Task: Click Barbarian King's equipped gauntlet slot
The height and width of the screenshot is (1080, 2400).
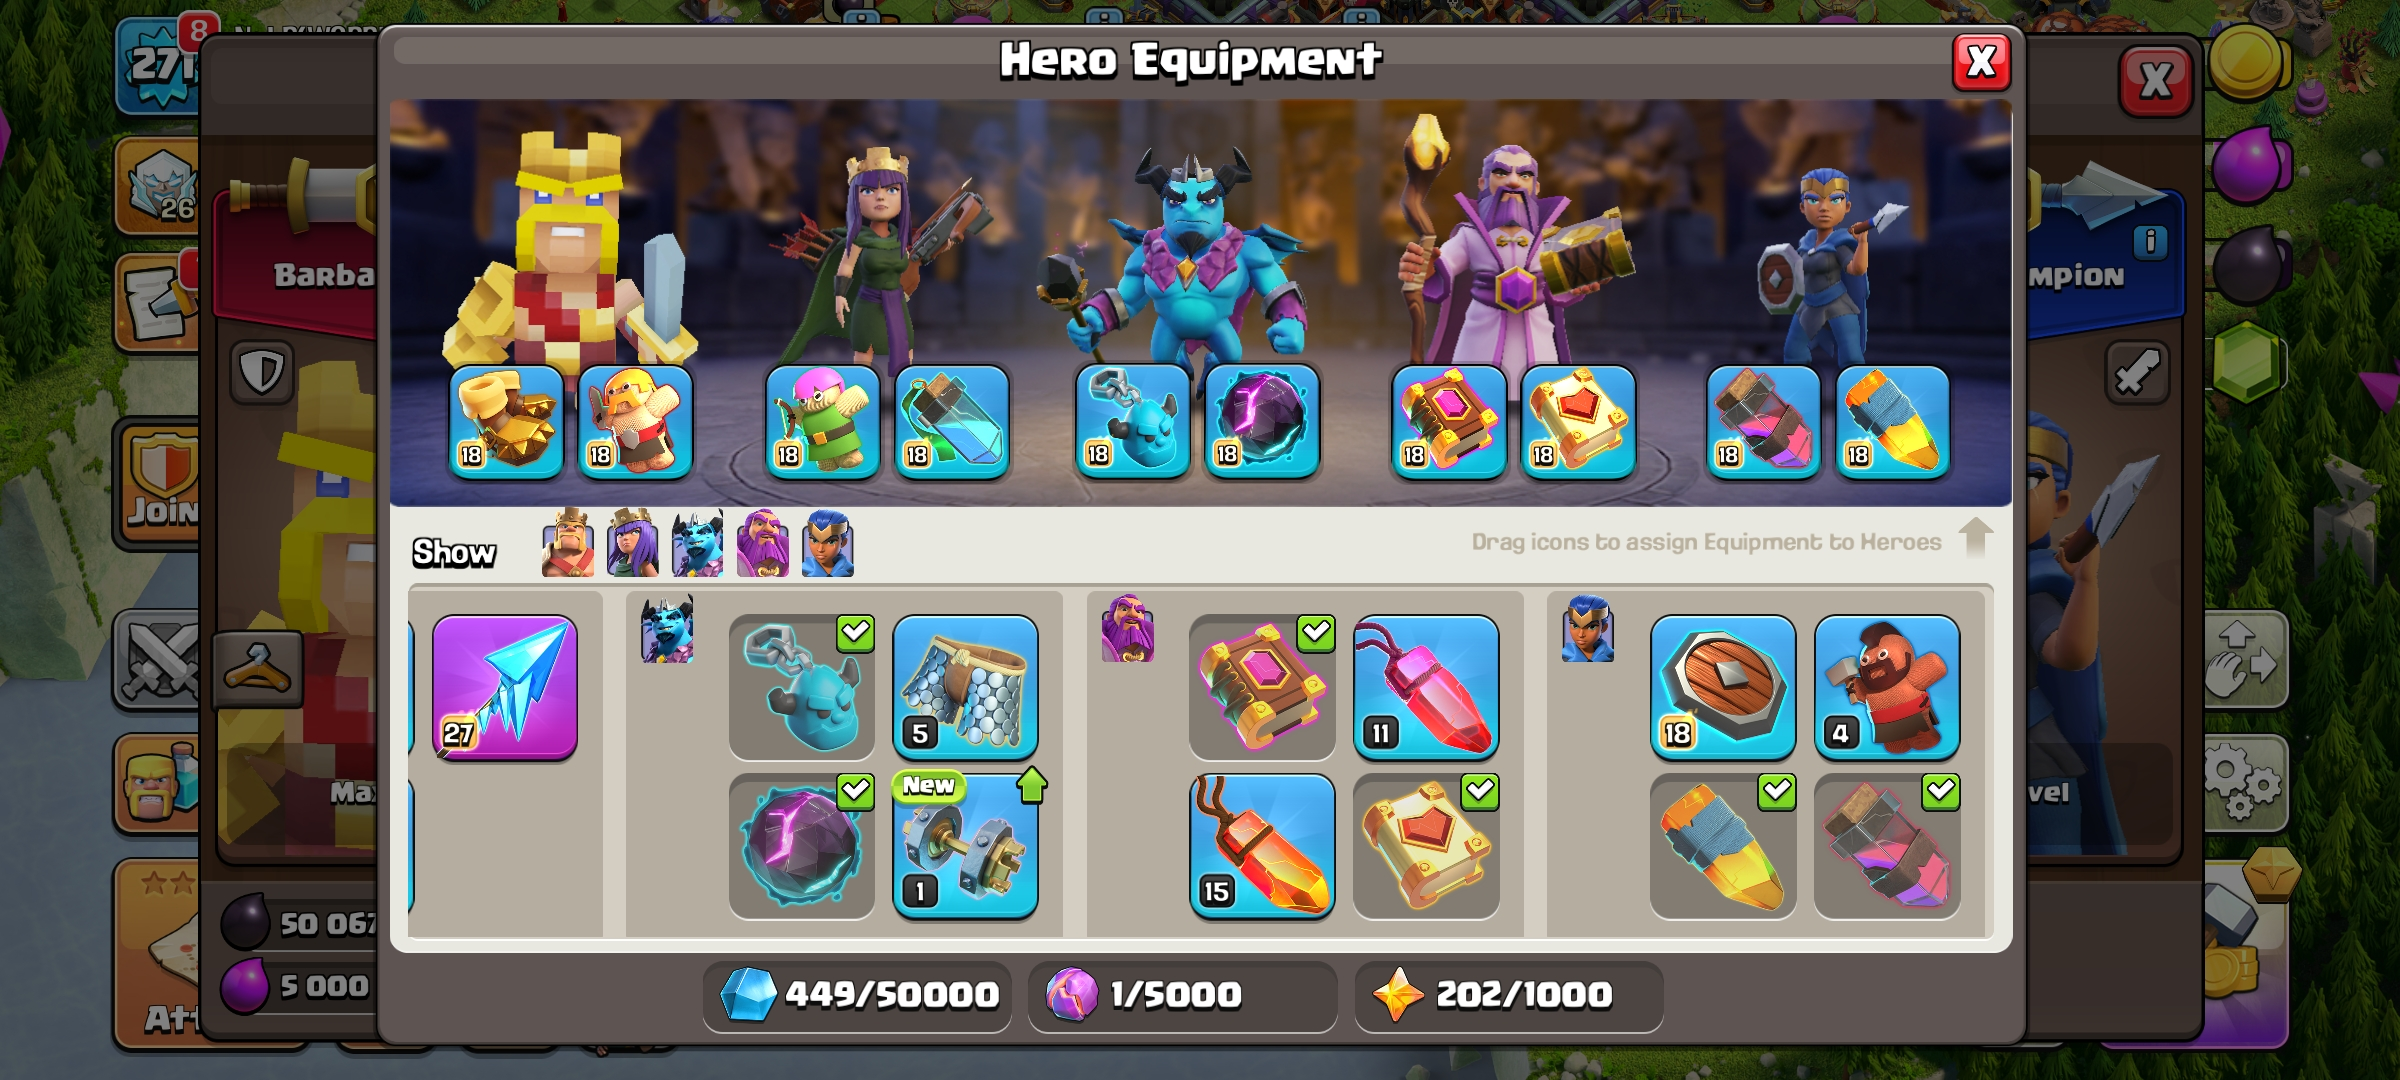Action: click(506, 422)
